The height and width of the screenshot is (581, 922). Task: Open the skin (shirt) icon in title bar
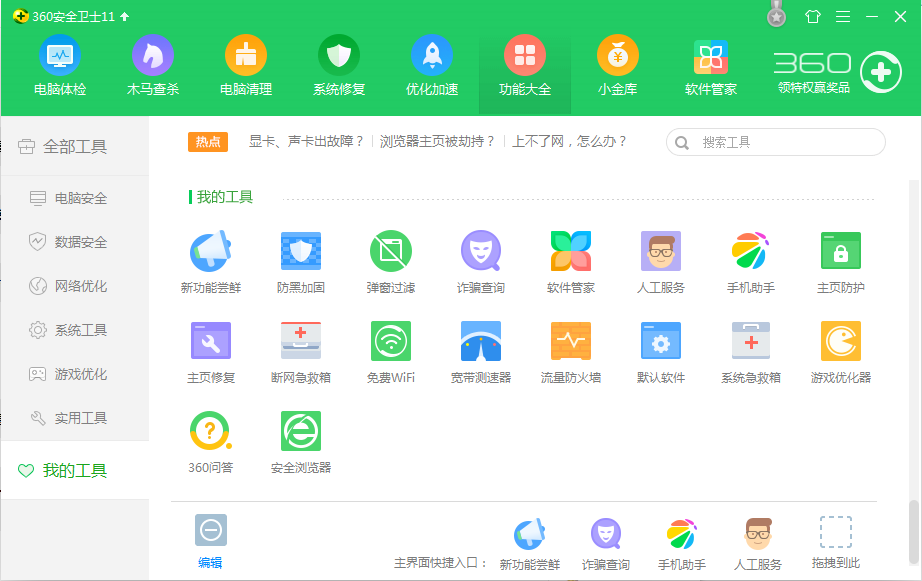[x=813, y=16]
